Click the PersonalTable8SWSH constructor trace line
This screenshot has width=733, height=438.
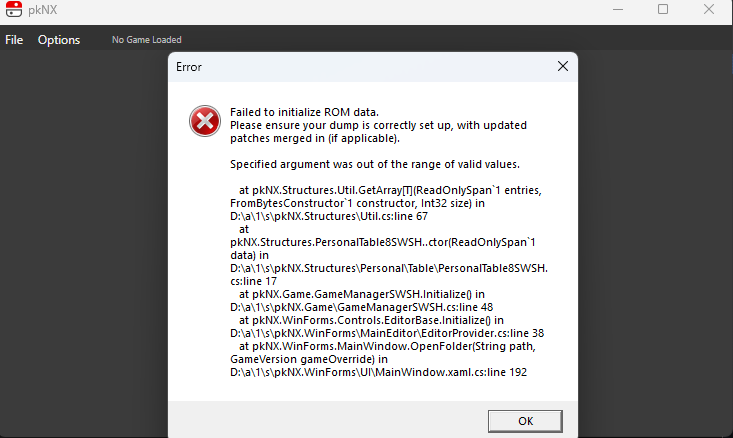point(383,242)
